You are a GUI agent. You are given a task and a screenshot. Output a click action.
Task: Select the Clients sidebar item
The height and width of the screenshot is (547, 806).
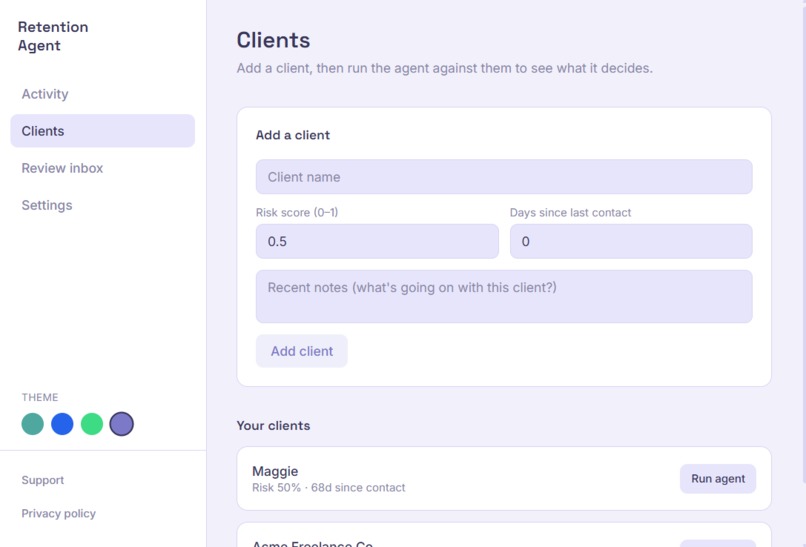(102, 131)
